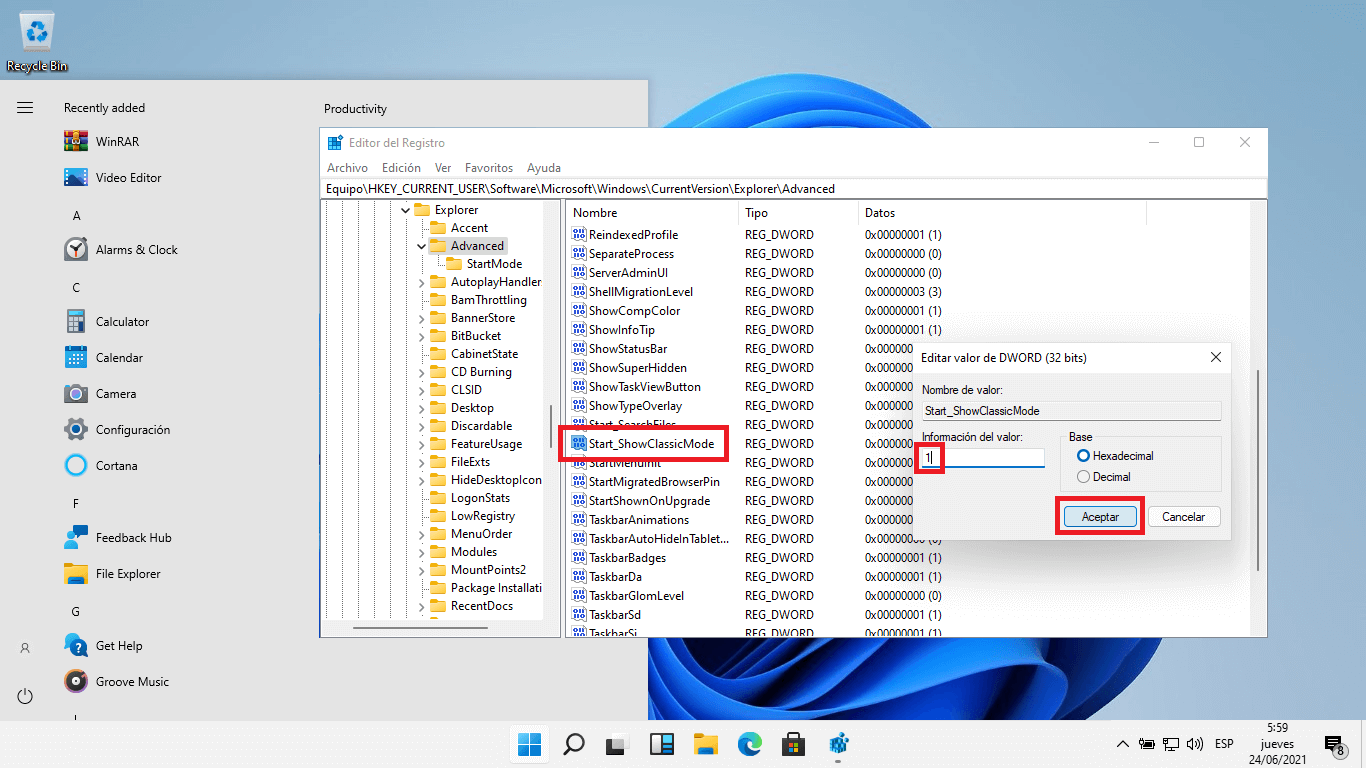Click the ESP language indicator
Image resolution: width=1366 pixels, height=768 pixels.
[1224, 744]
